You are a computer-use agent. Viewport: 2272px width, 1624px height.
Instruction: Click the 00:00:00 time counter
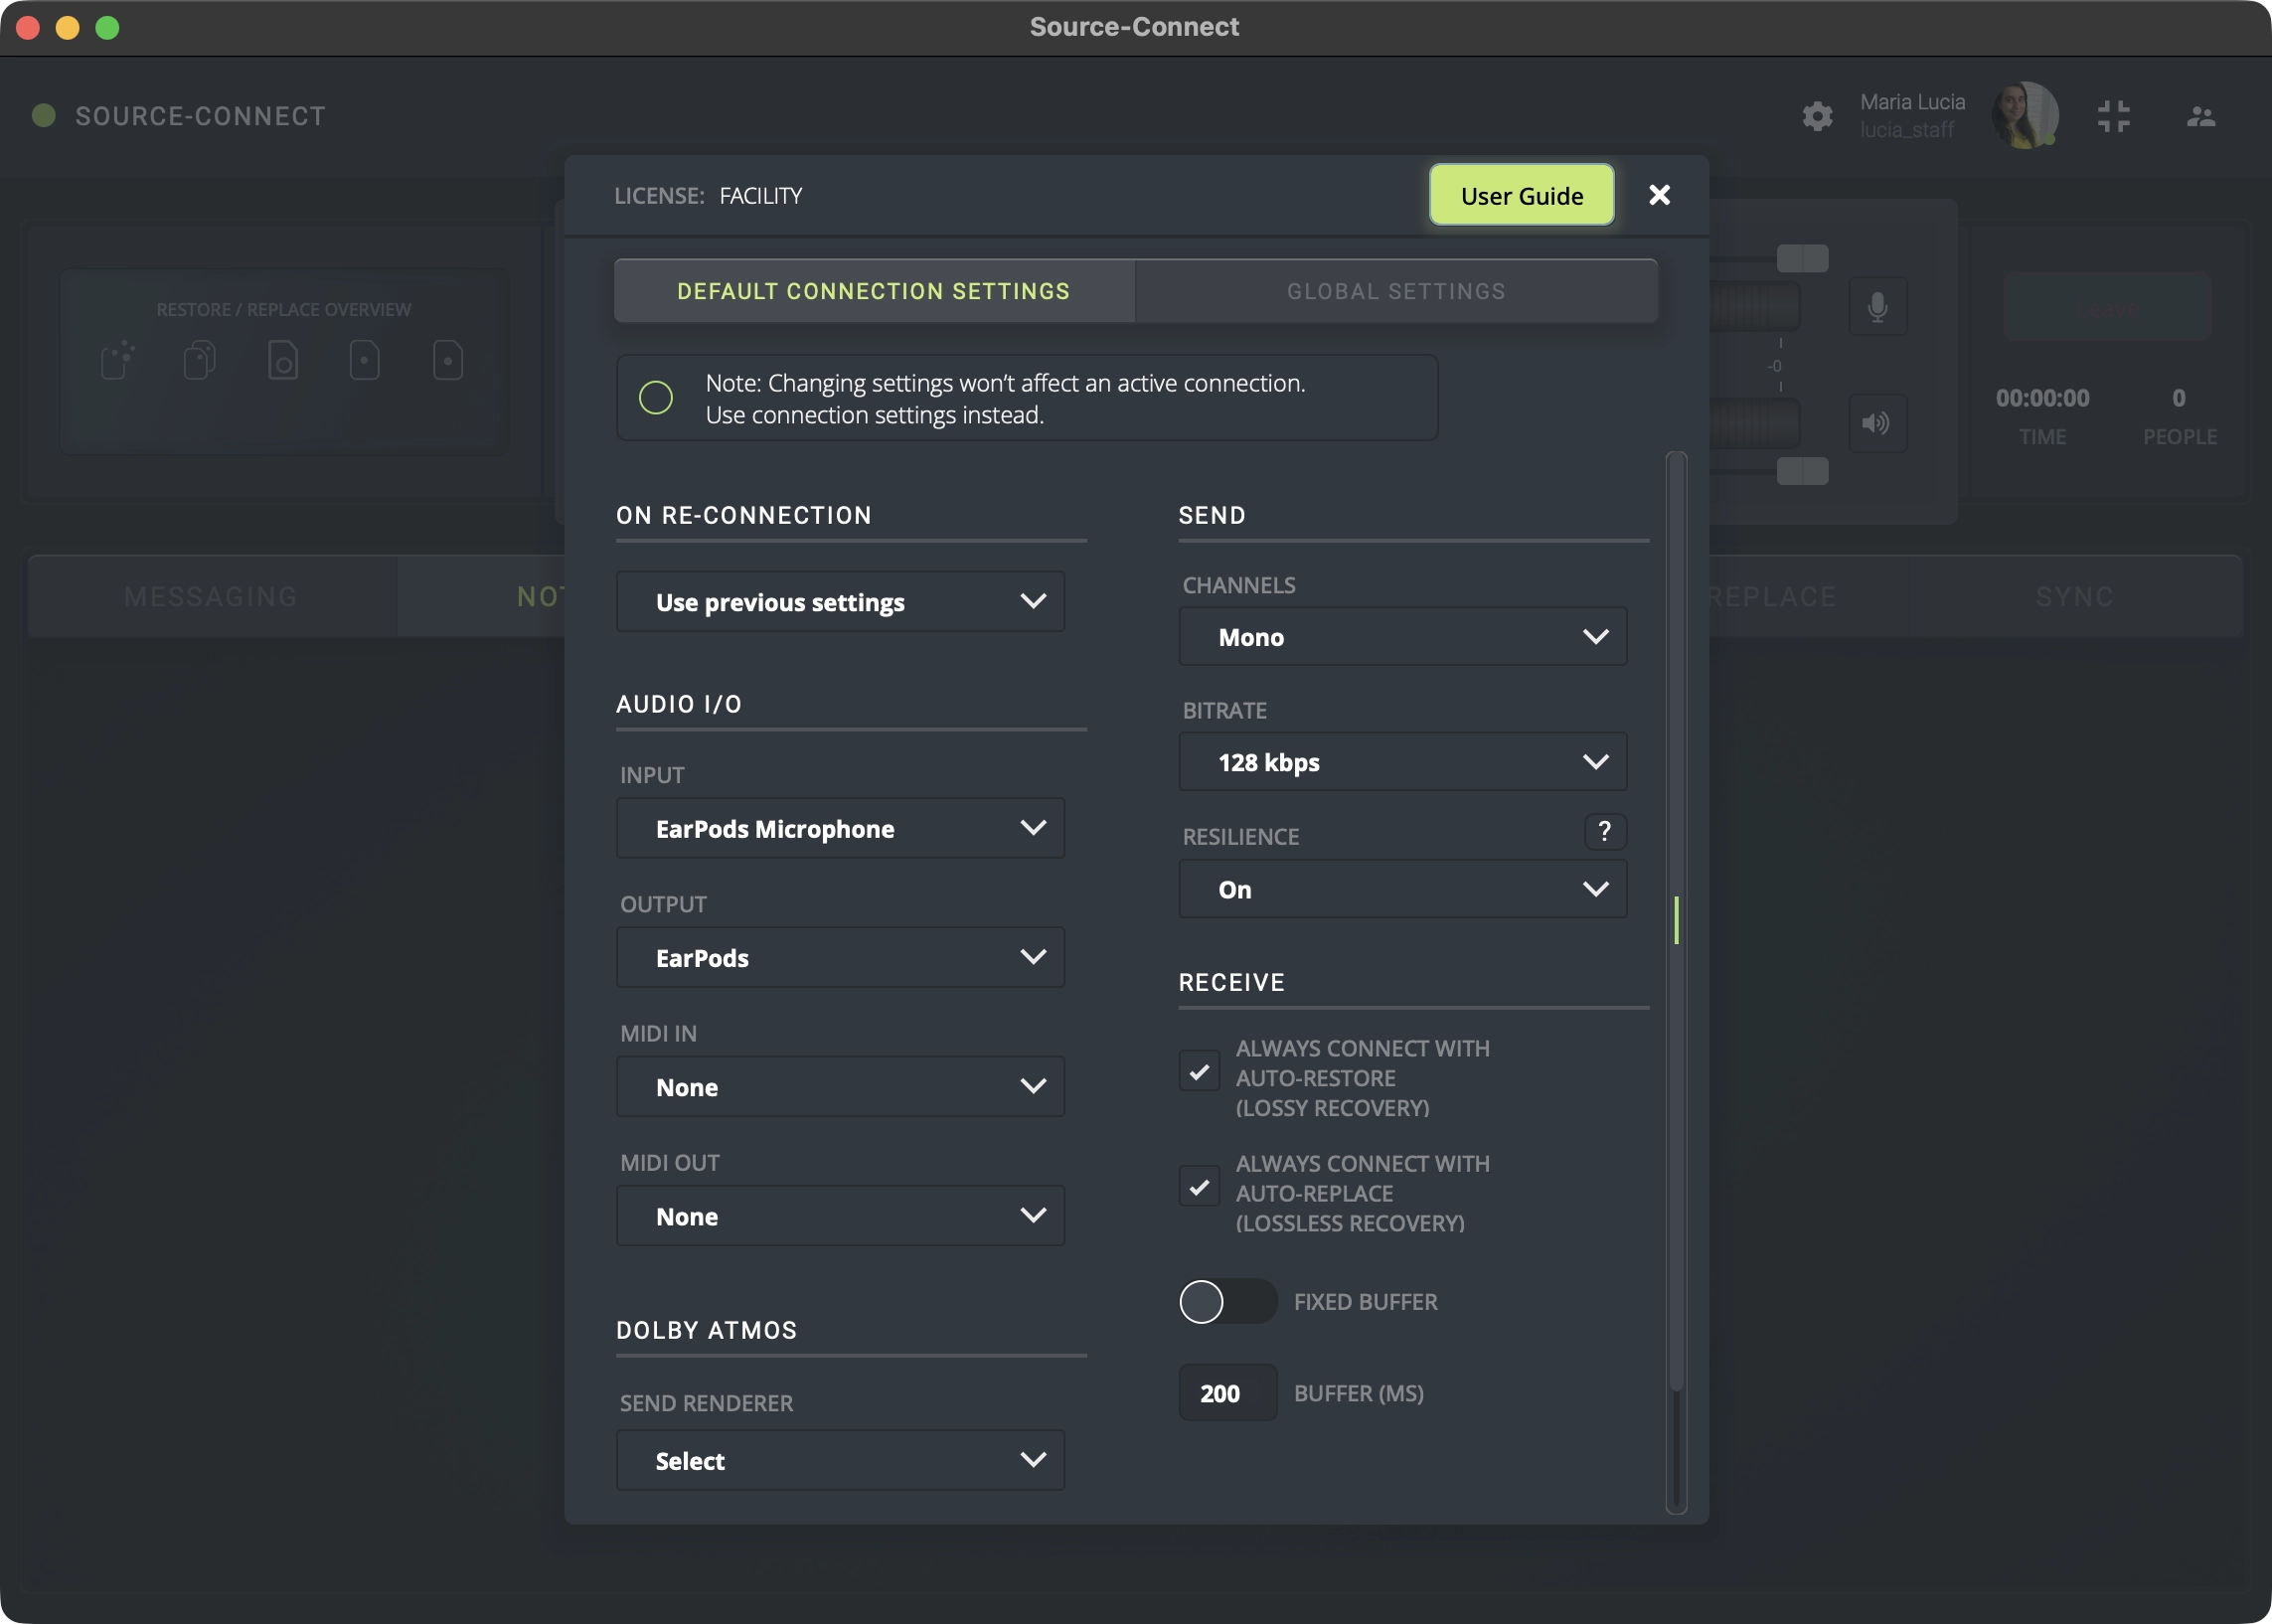(x=2042, y=398)
